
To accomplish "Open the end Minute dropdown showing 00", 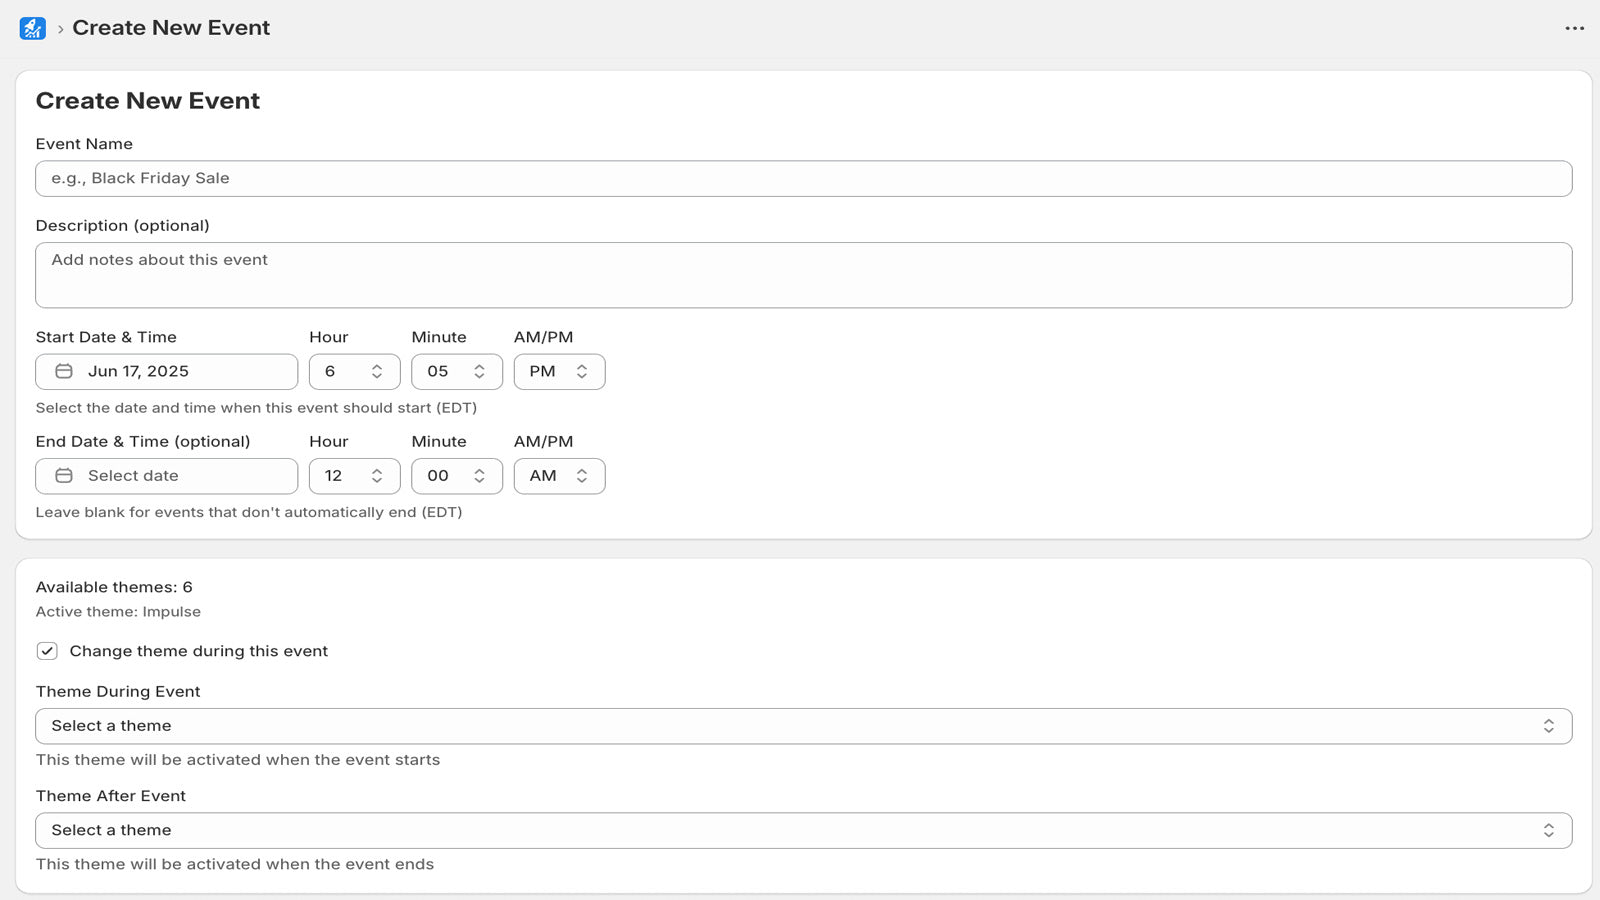I will [456, 476].
